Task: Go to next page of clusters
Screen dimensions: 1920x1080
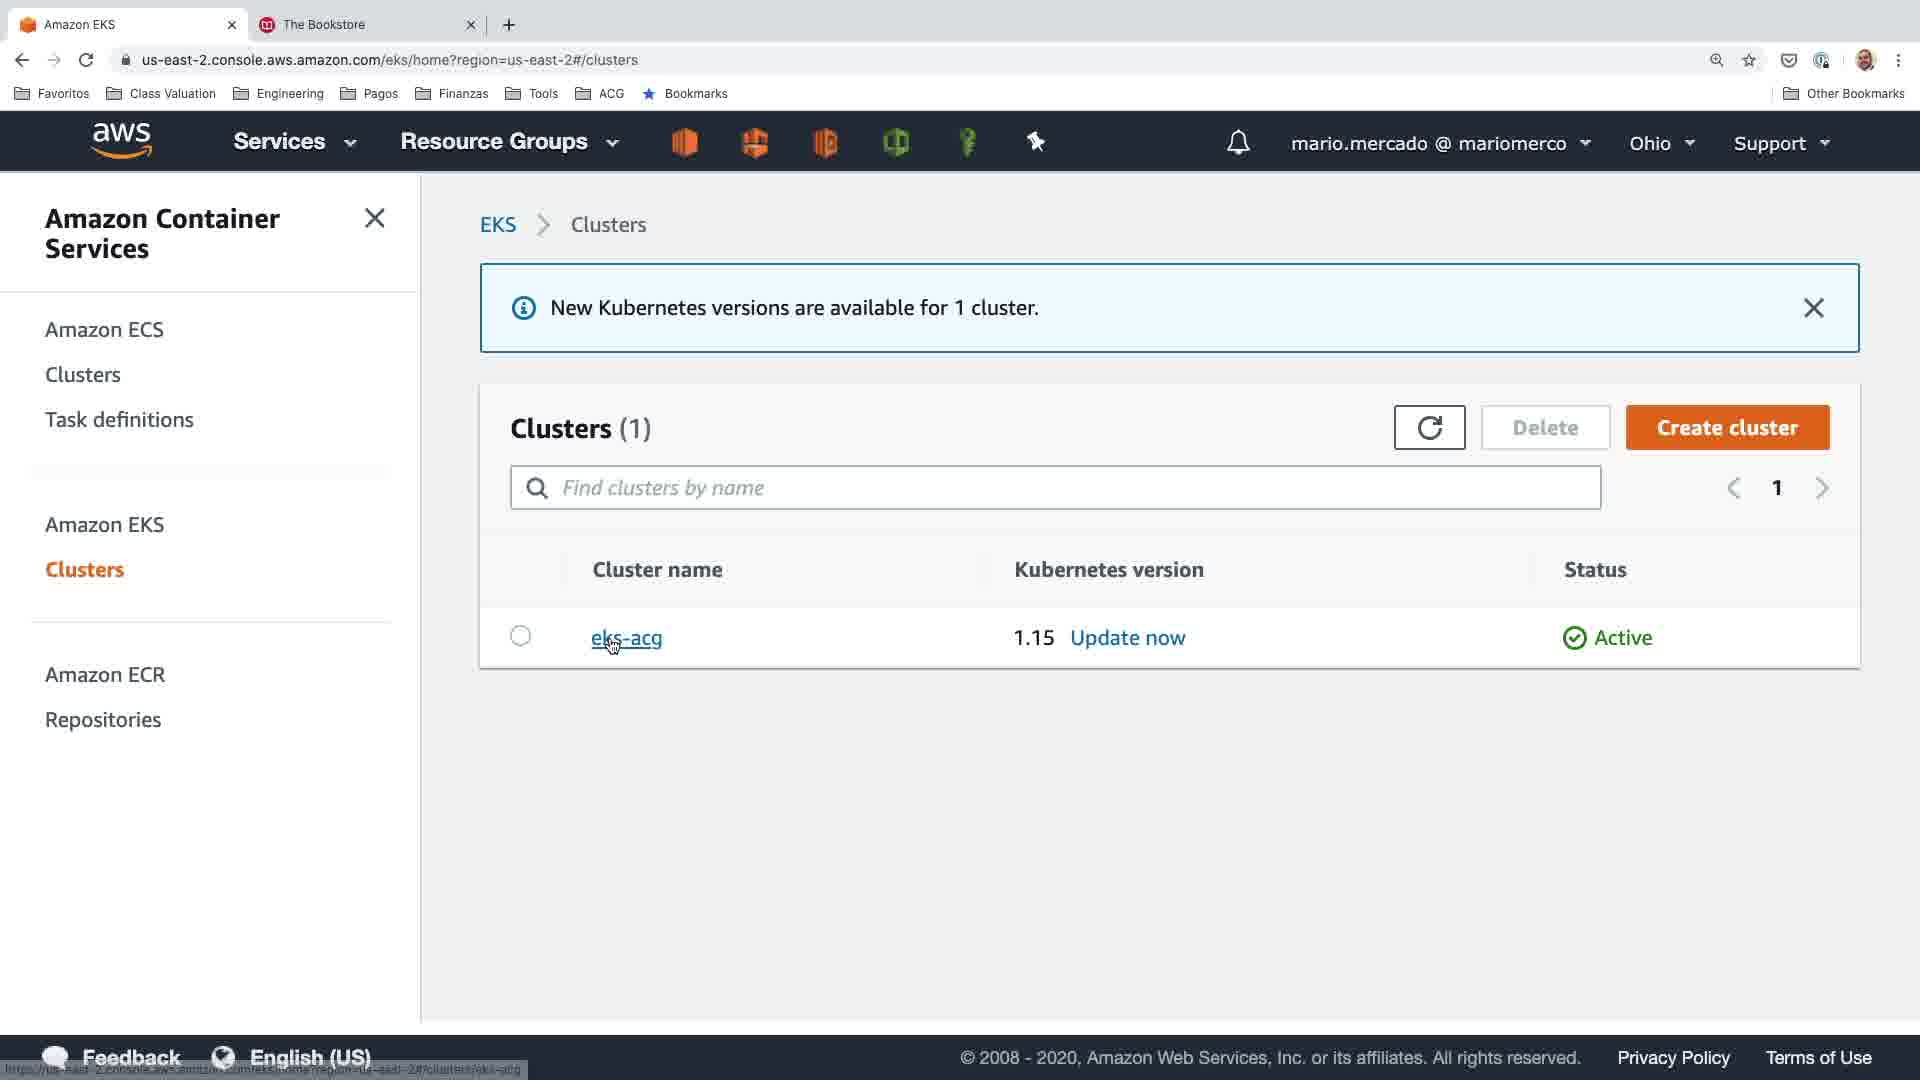Action: tap(1822, 488)
